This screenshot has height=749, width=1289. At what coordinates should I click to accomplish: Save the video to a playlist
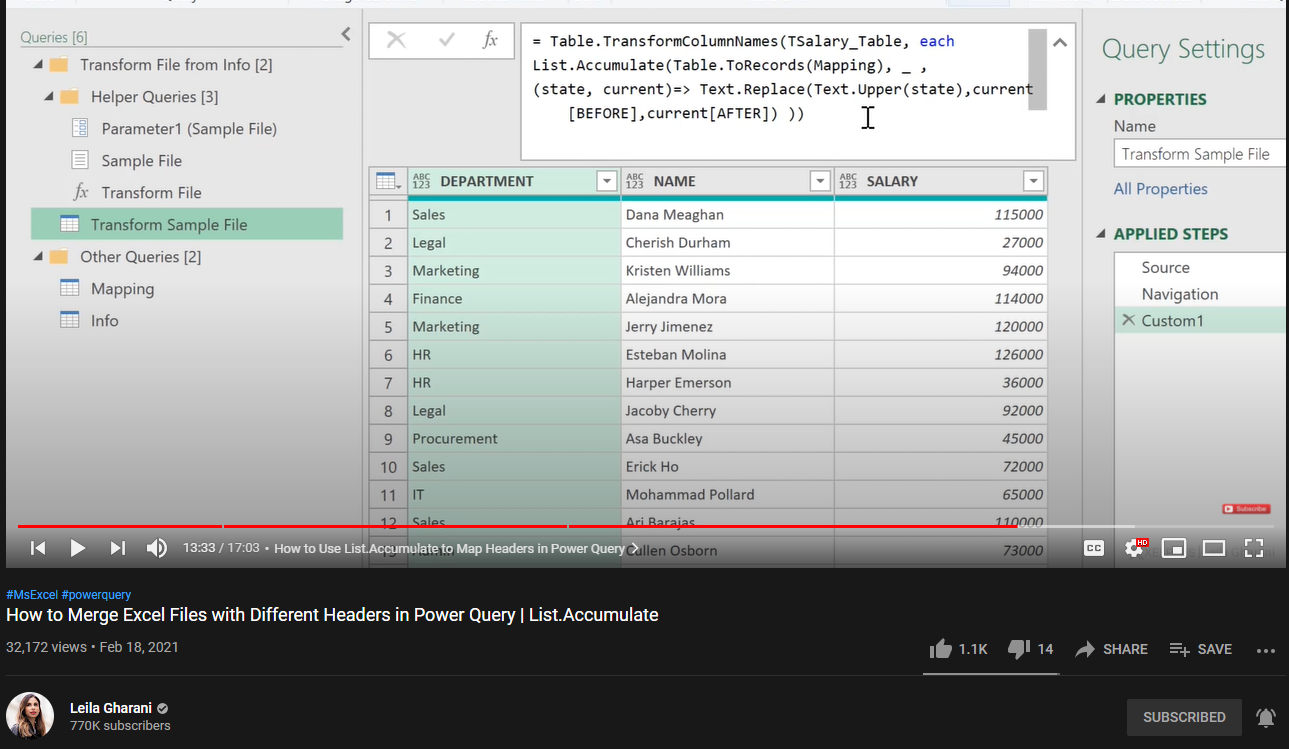(x=1200, y=649)
